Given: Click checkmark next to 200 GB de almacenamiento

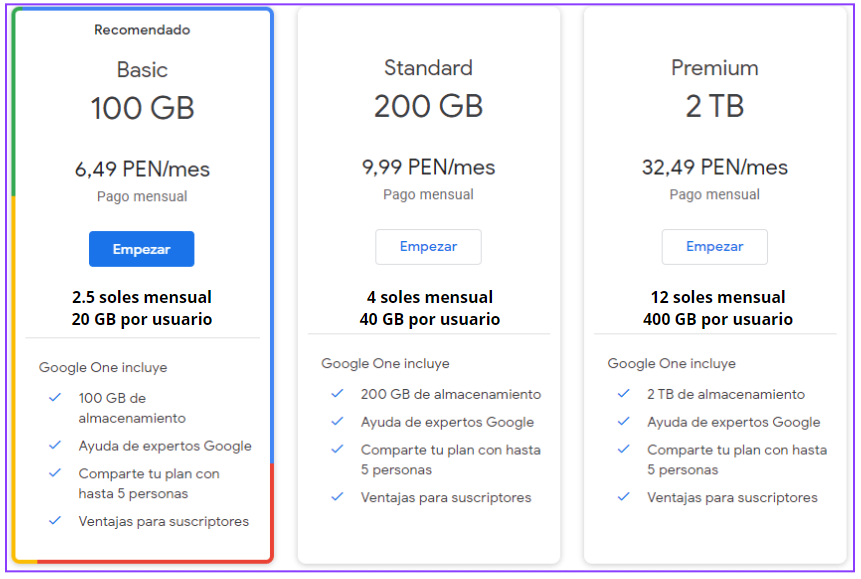Looking at the screenshot, I should click(338, 394).
